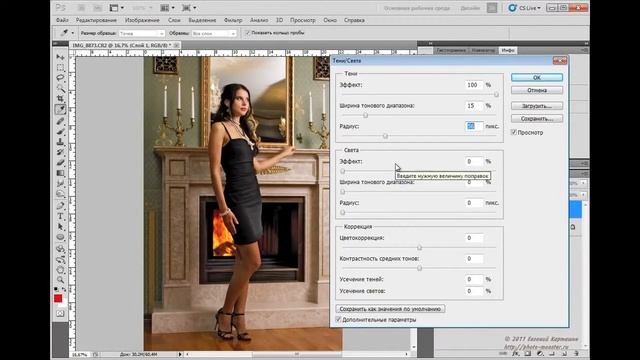The image size is (640, 360).
Task: Open the Файл menu
Action: pos(62,20)
